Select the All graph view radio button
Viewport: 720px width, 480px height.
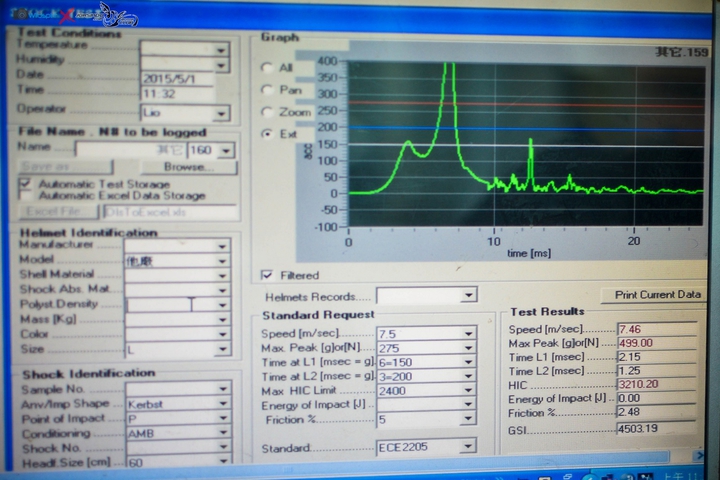point(267,68)
